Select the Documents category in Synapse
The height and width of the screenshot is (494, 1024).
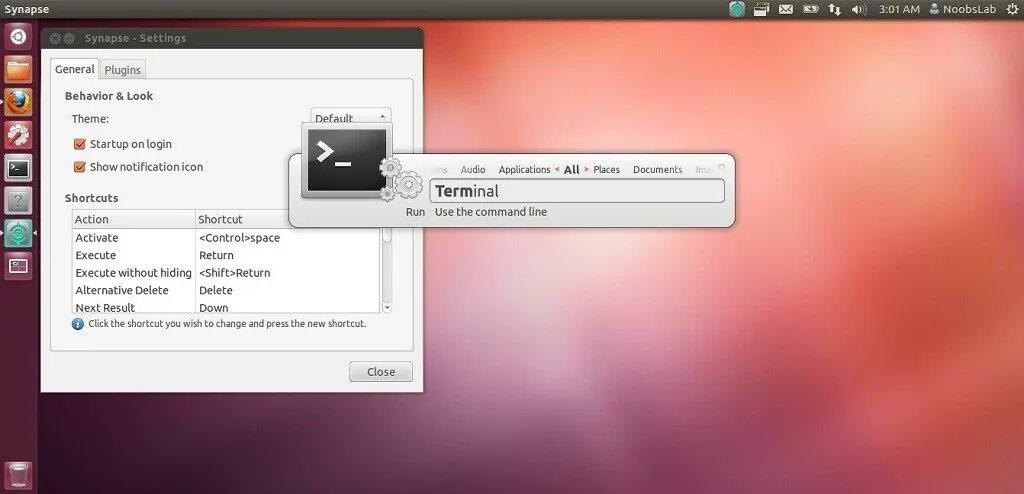pyautogui.click(x=658, y=169)
